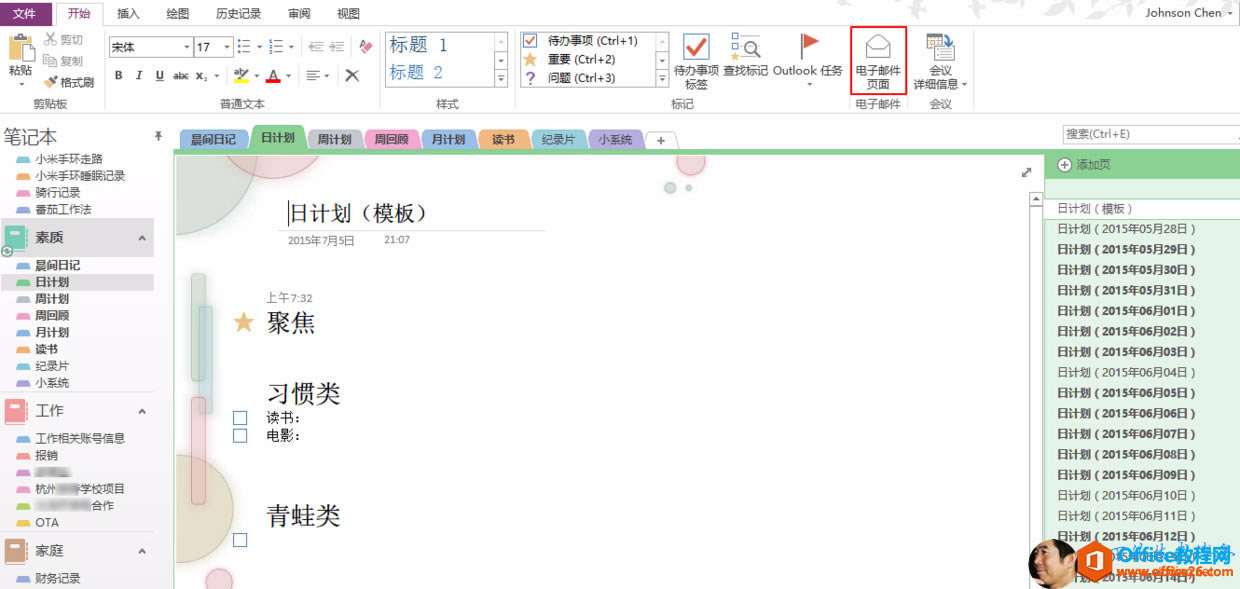Click the Cut (剪切) scissors button
The image size is (1240, 589).
pos(64,40)
